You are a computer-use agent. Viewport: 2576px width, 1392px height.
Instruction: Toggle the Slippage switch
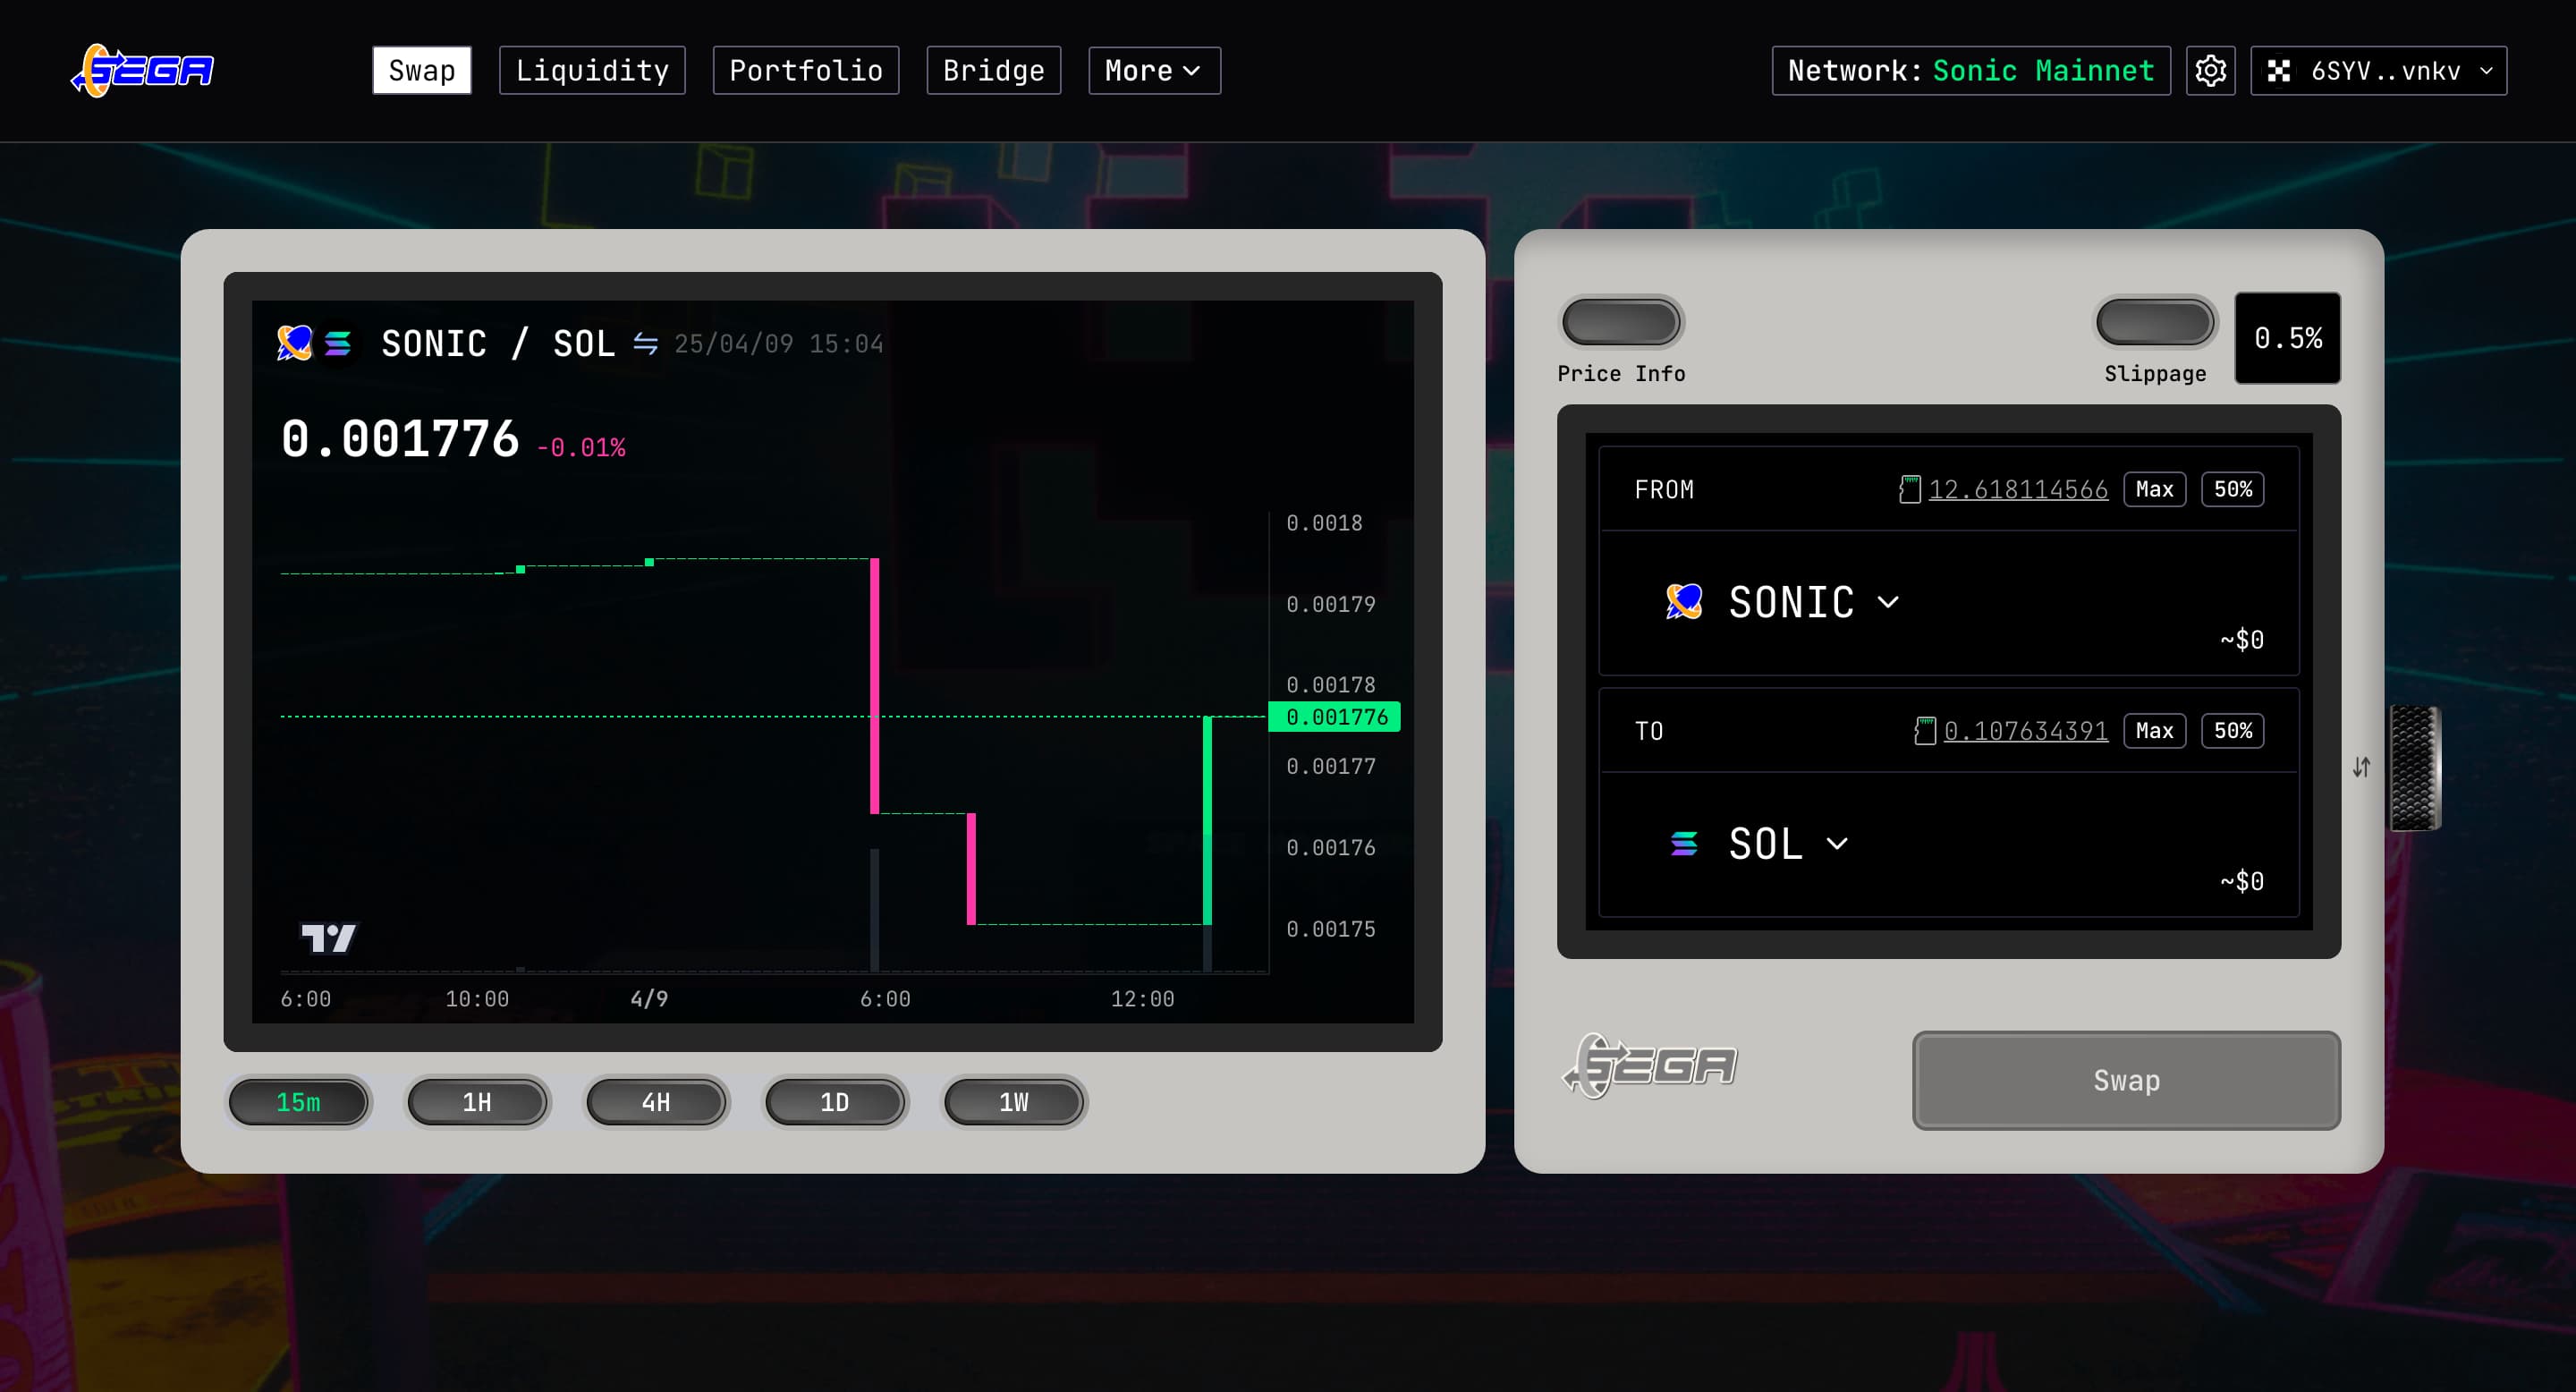[x=2155, y=323]
